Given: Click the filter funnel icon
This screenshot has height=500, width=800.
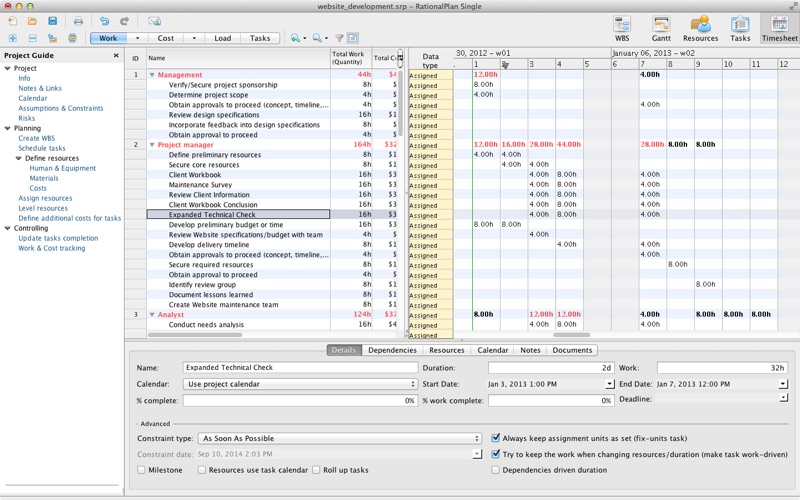Looking at the screenshot, I should point(339,38).
